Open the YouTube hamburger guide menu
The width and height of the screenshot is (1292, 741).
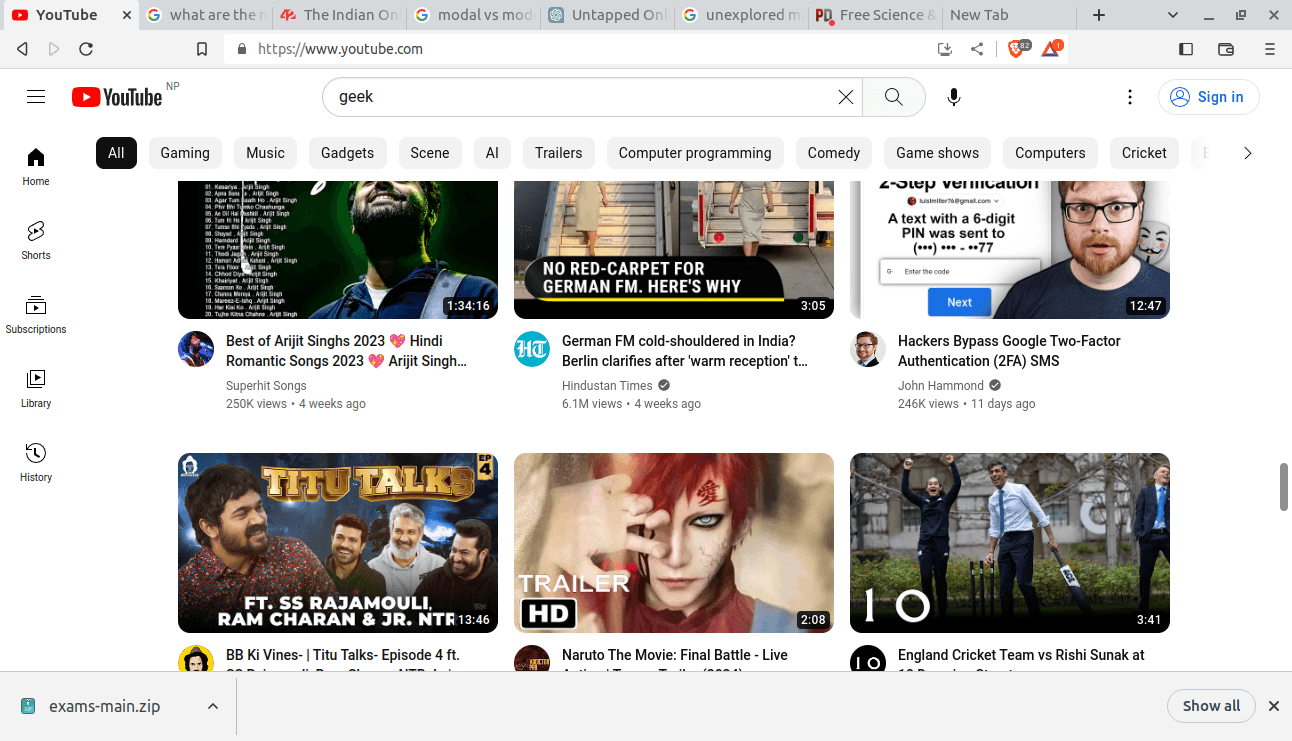coord(36,97)
